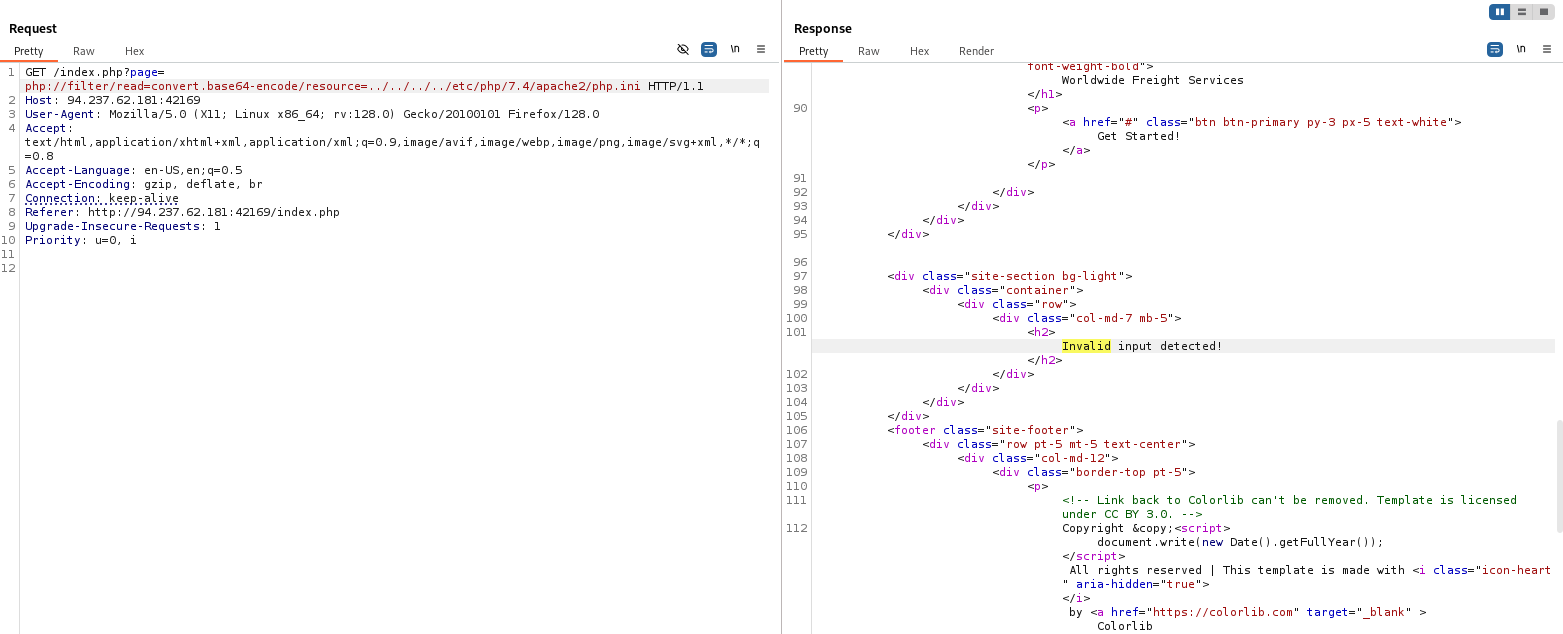
Task: Select side-by-side split layout icon
Action: click(1499, 12)
